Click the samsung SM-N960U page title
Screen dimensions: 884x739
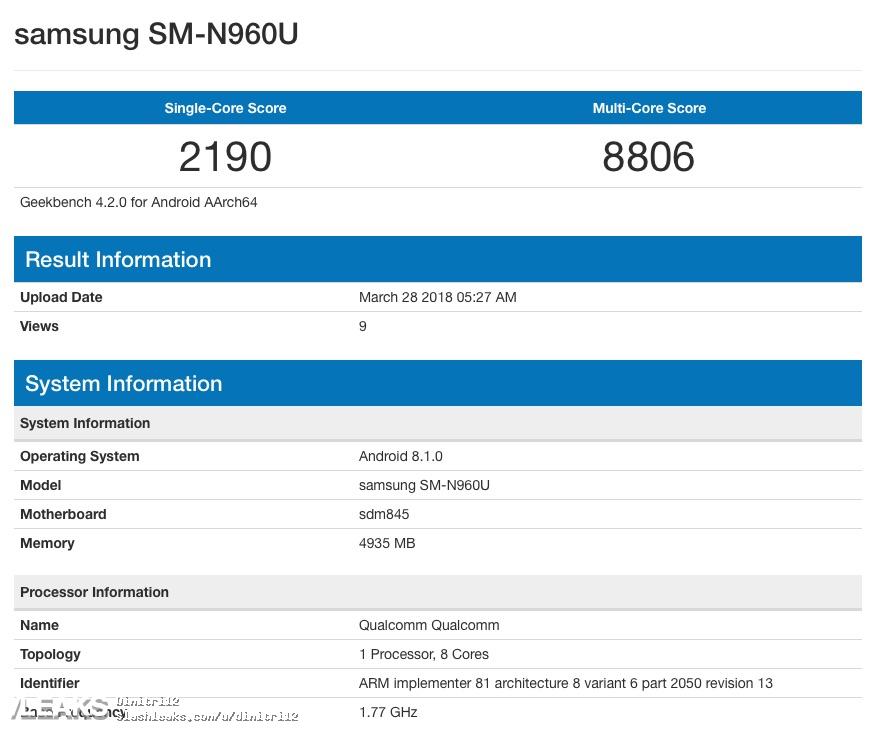[156, 34]
